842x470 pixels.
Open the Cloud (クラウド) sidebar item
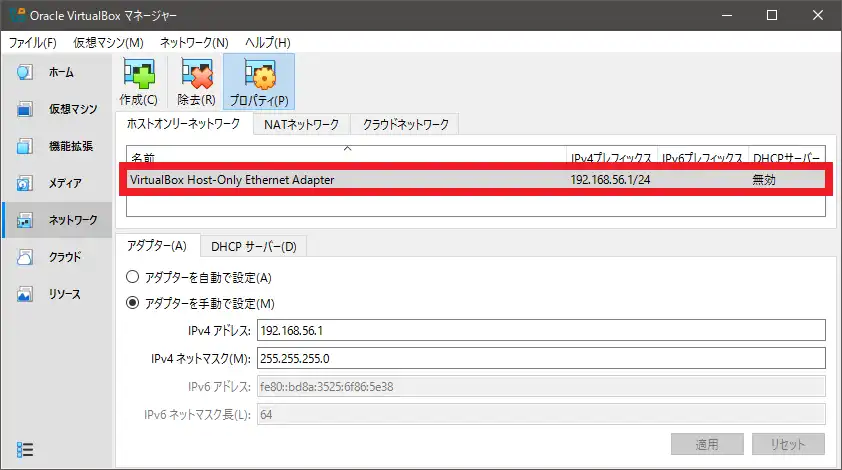(x=57, y=257)
